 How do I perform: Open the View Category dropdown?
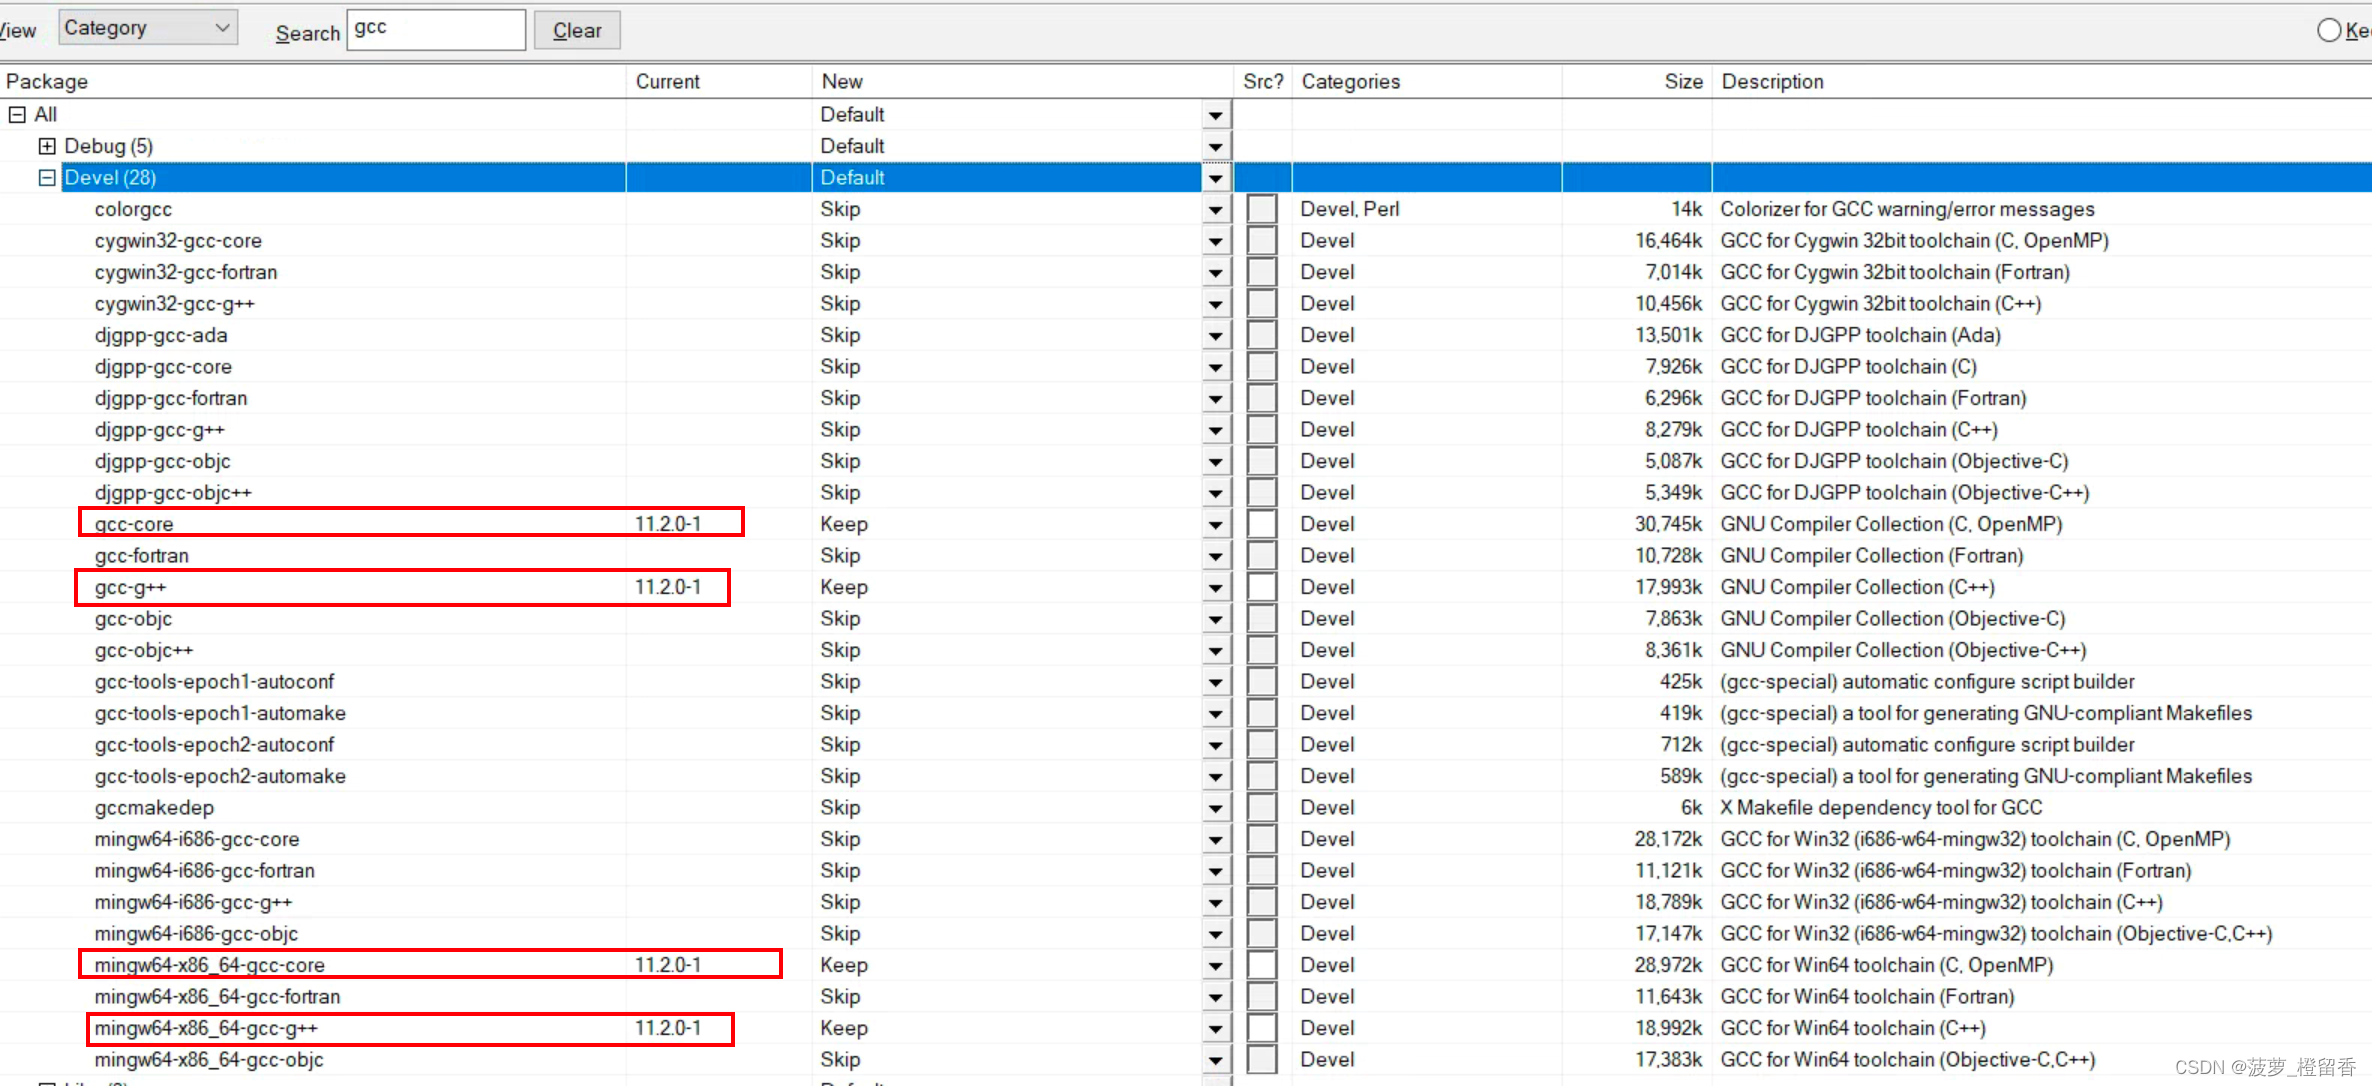click(x=147, y=28)
